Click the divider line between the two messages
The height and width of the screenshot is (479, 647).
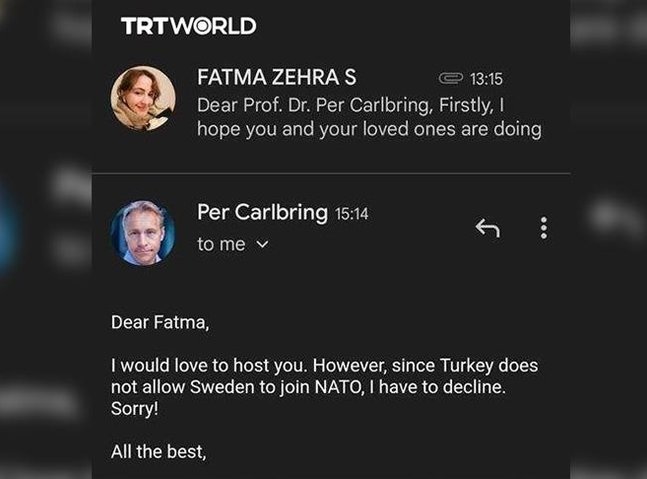click(x=330, y=173)
